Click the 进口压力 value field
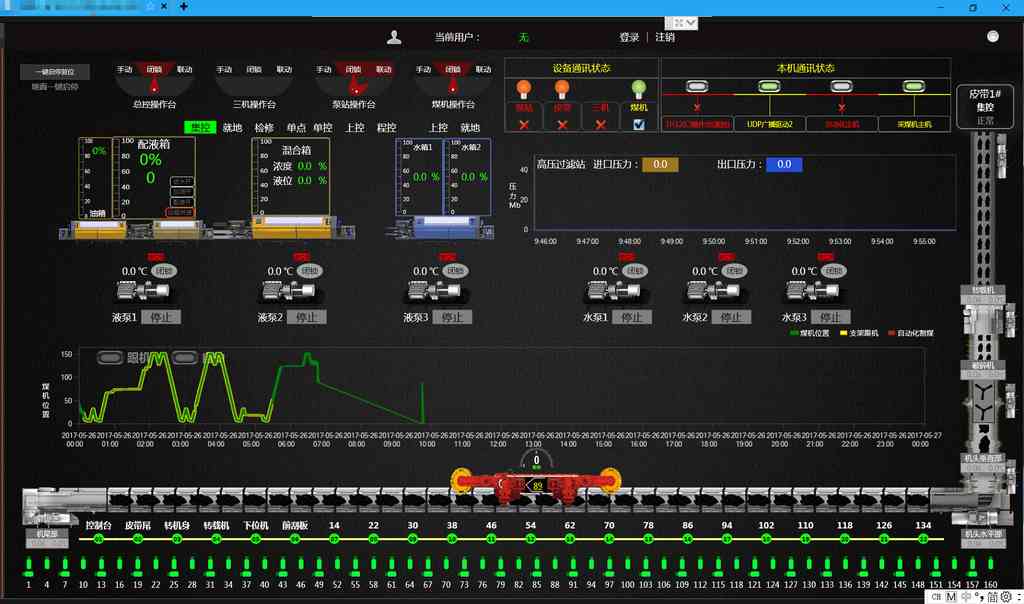The height and width of the screenshot is (604, 1024). pyautogui.click(x=660, y=164)
